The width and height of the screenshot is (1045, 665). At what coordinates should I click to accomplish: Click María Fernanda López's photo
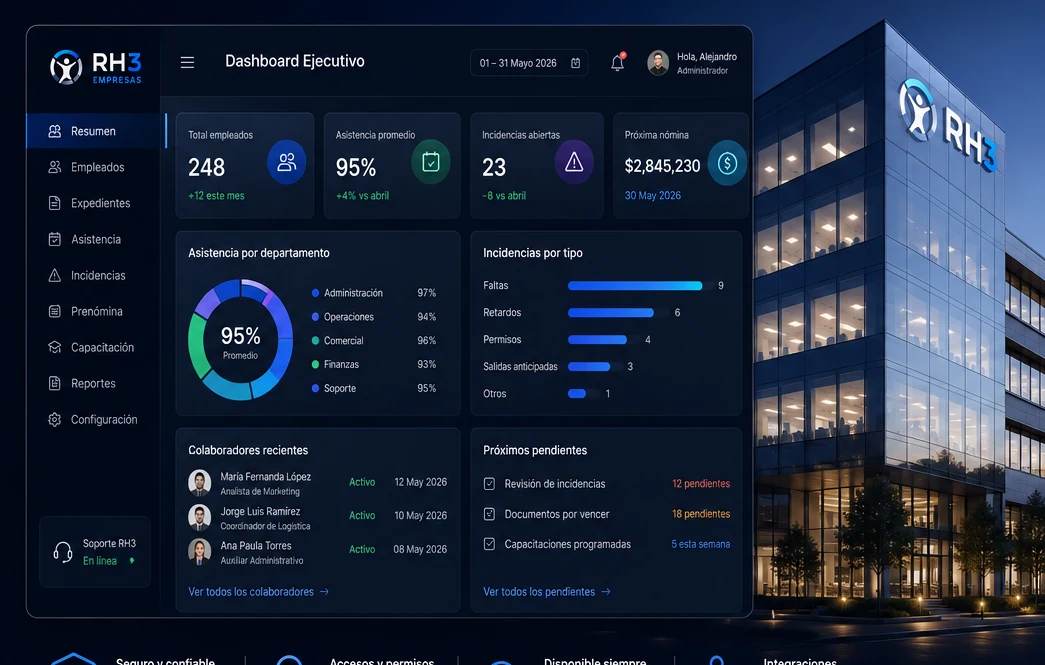199,482
